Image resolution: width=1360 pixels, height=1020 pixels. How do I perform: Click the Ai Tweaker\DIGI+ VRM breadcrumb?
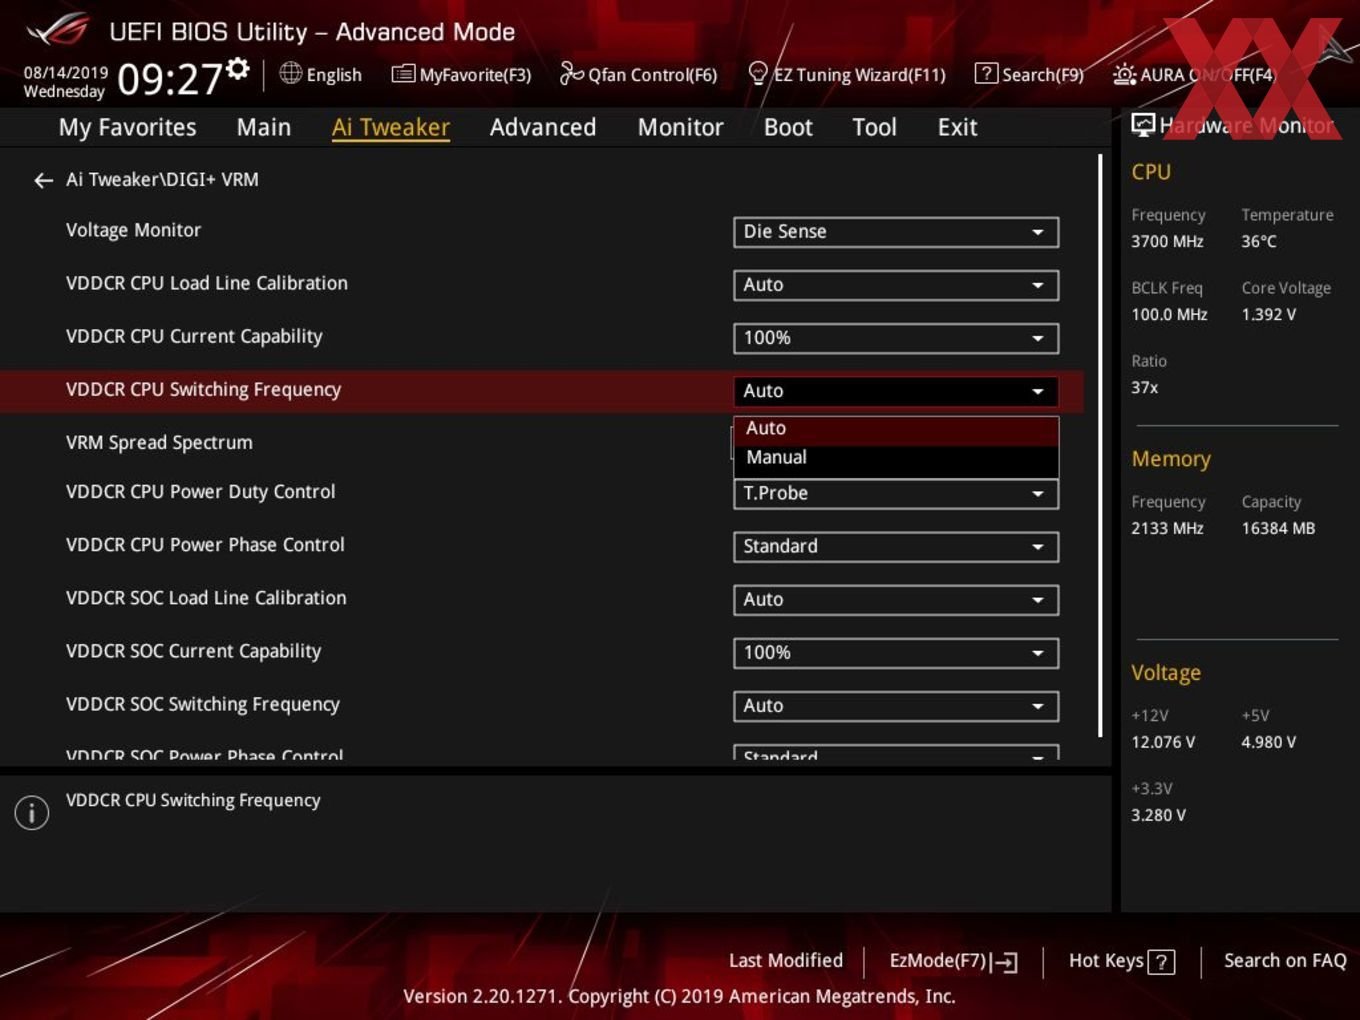coord(162,180)
